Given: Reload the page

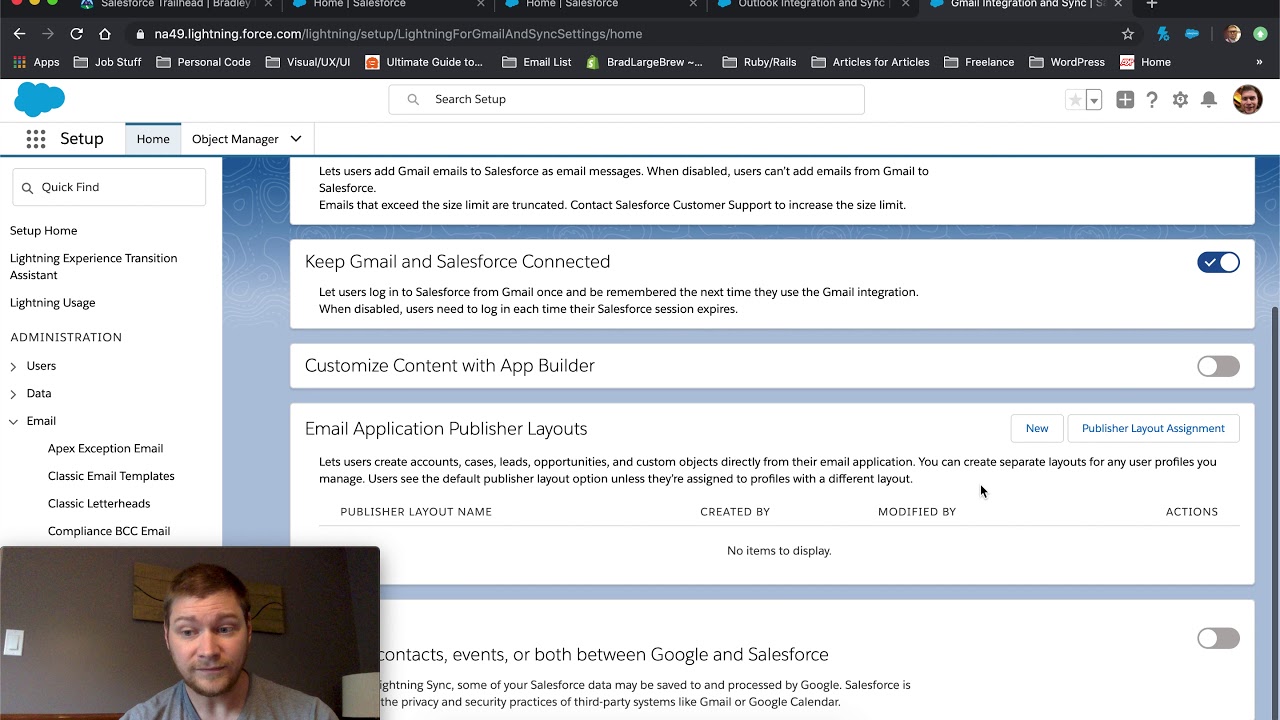Looking at the screenshot, I should pyautogui.click(x=76, y=34).
